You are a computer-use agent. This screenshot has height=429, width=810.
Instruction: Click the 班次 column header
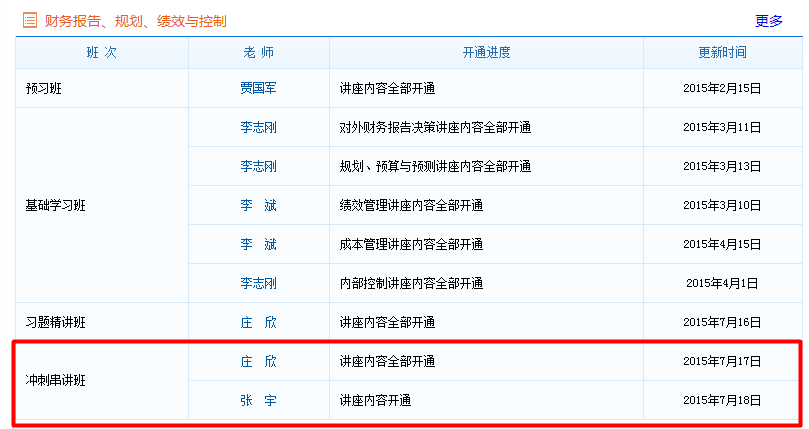[x=102, y=52]
